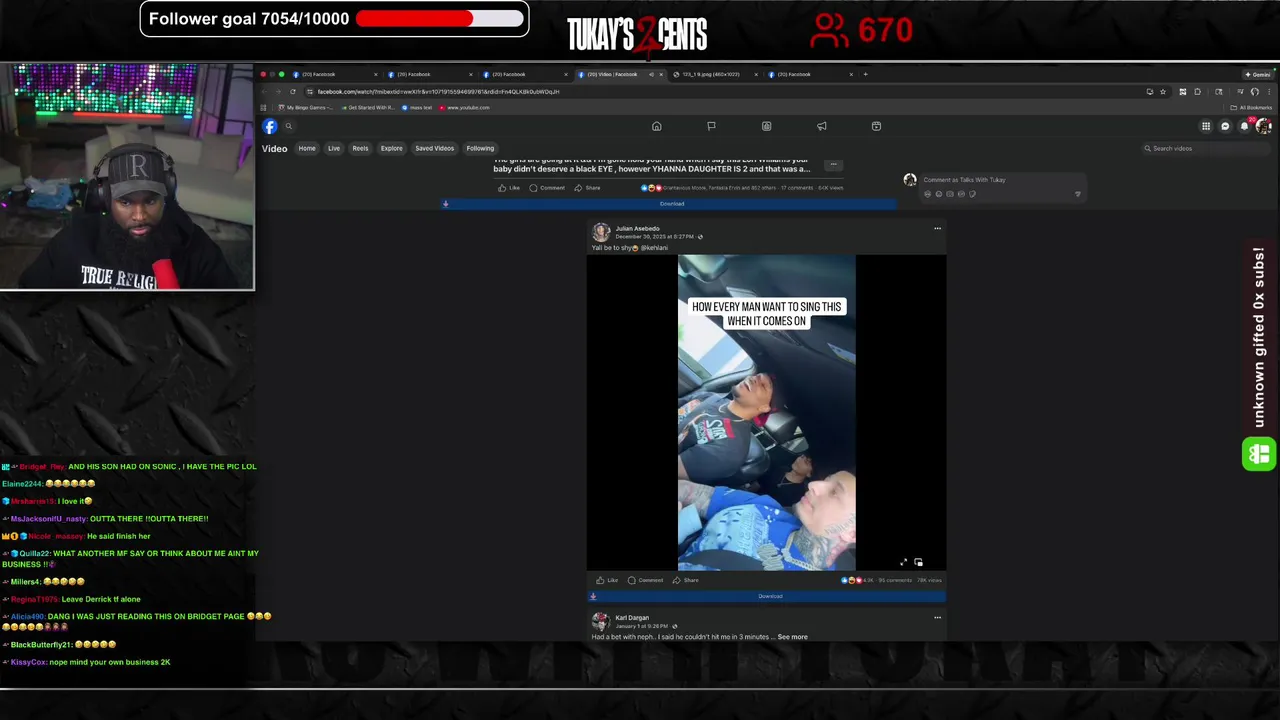Click the browser reload icon
1280x720 pixels.
[x=293, y=91]
